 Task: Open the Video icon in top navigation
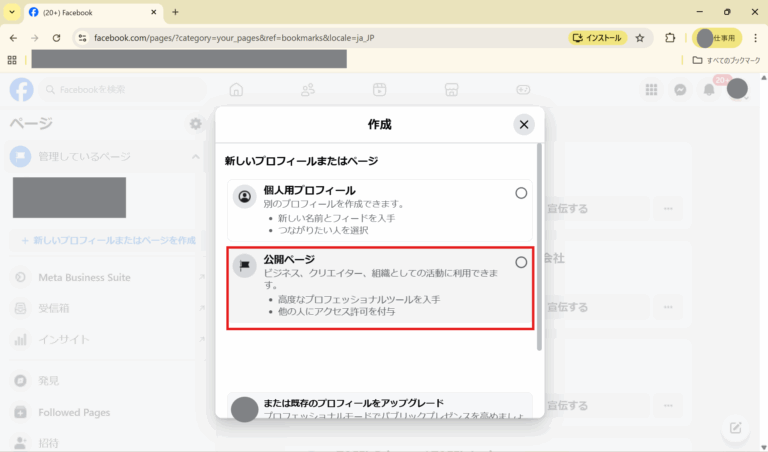[380, 90]
